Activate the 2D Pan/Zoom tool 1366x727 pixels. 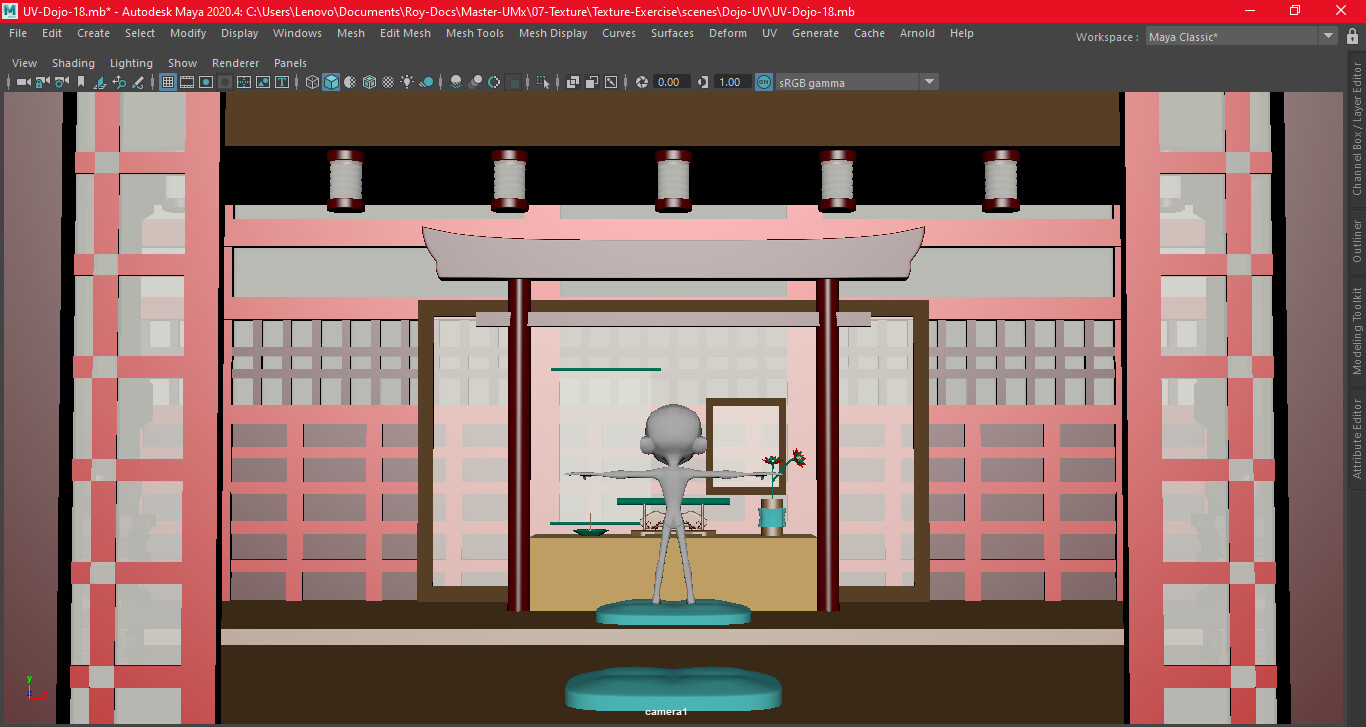tap(121, 82)
